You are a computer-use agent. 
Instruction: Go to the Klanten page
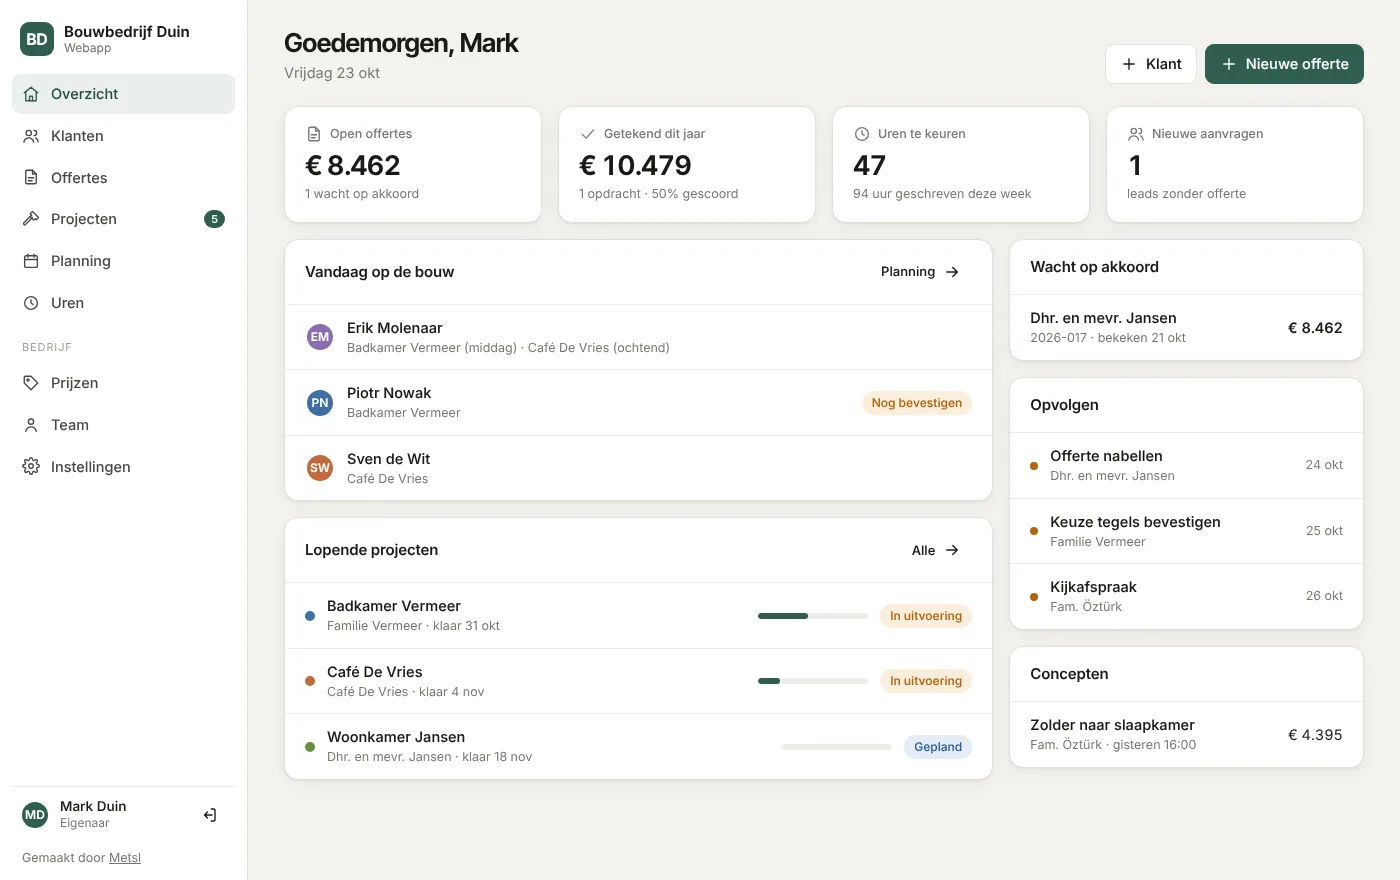point(123,136)
